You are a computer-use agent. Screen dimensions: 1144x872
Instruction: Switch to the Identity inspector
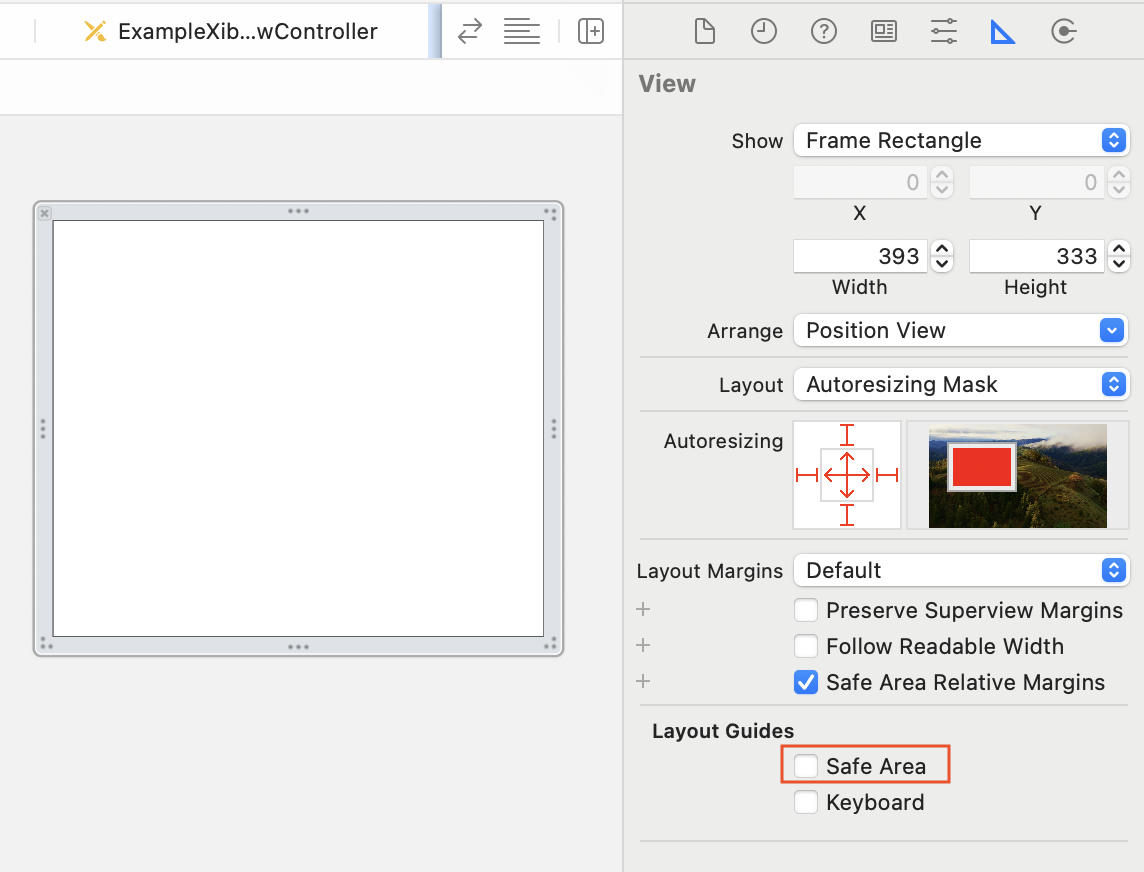[x=884, y=32]
